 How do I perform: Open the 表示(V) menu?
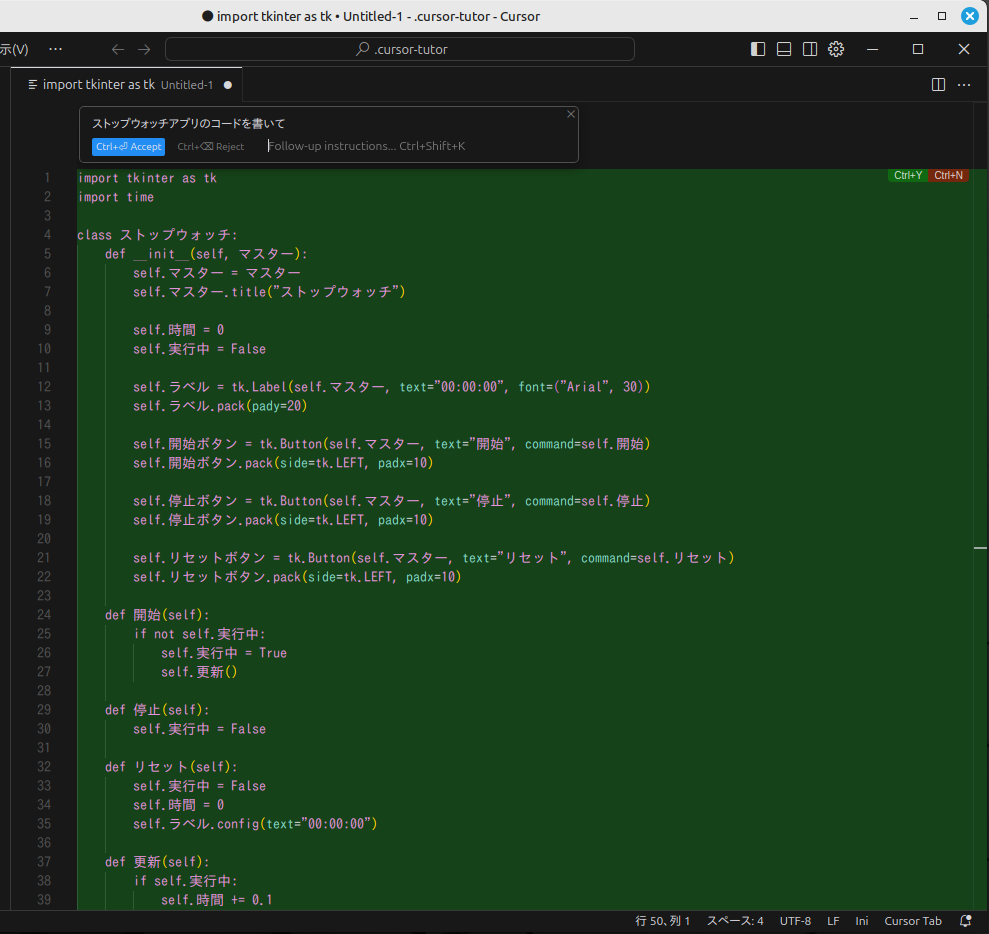point(14,49)
